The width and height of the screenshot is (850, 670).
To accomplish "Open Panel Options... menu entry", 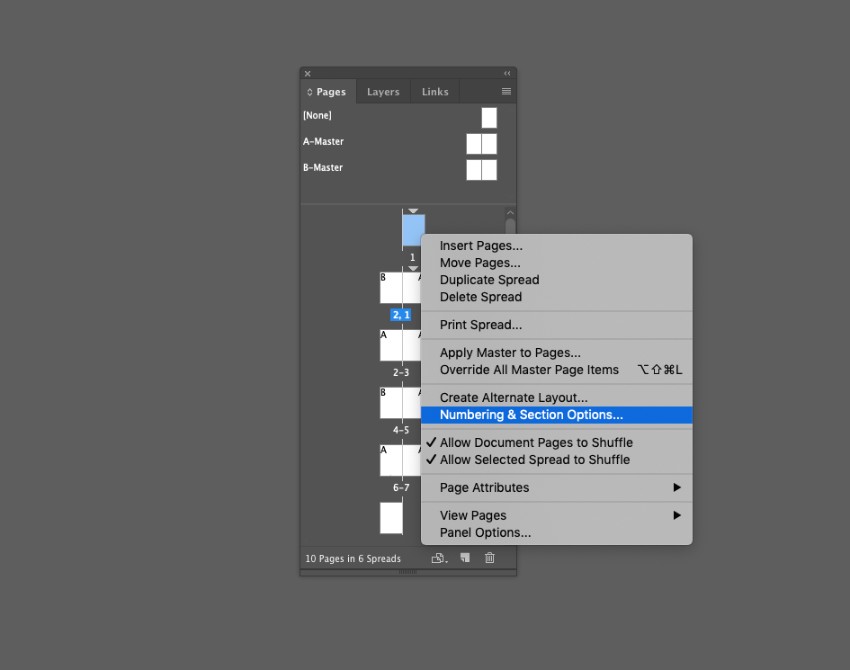I will (556, 532).
